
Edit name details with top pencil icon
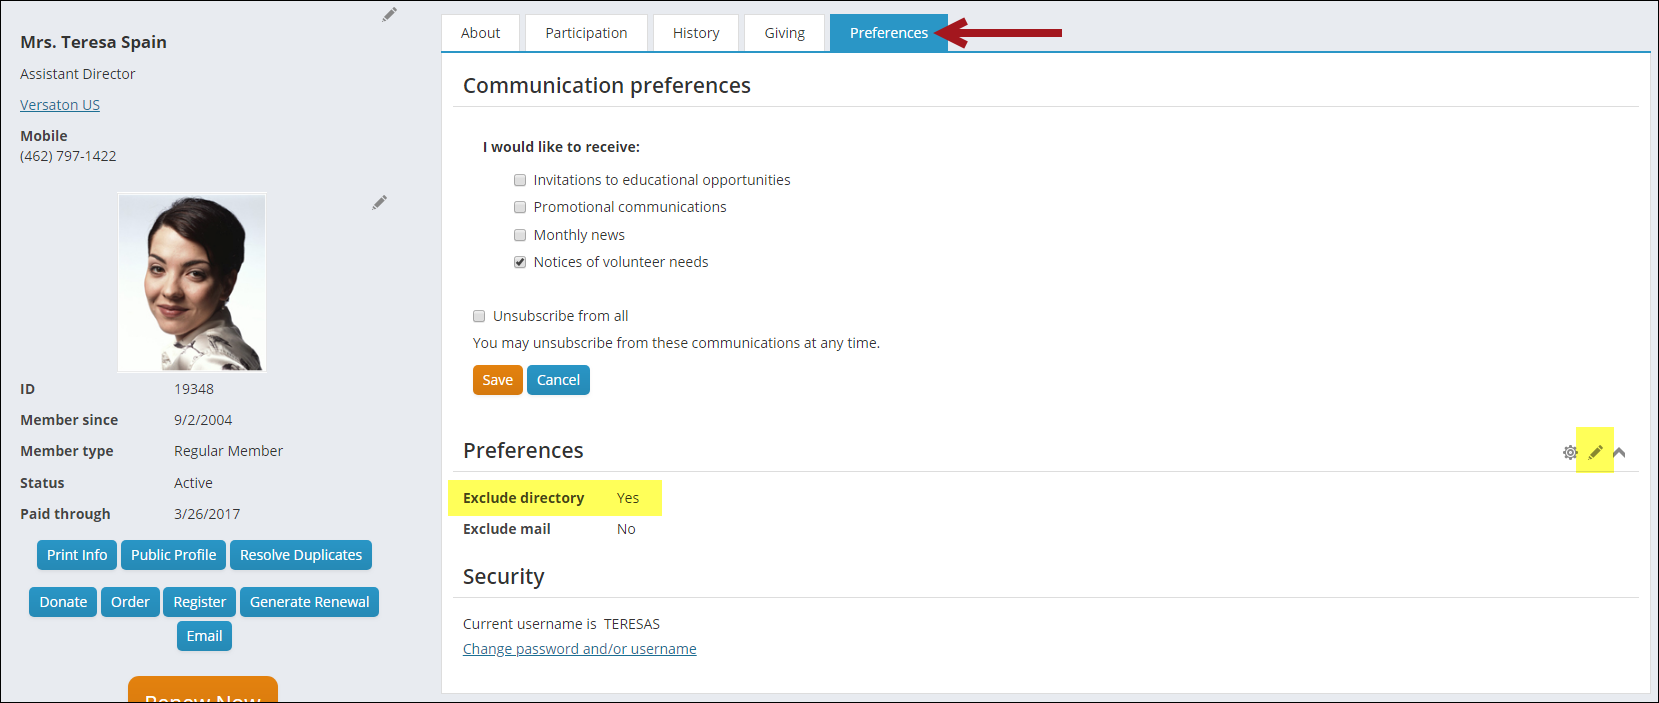tap(389, 14)
